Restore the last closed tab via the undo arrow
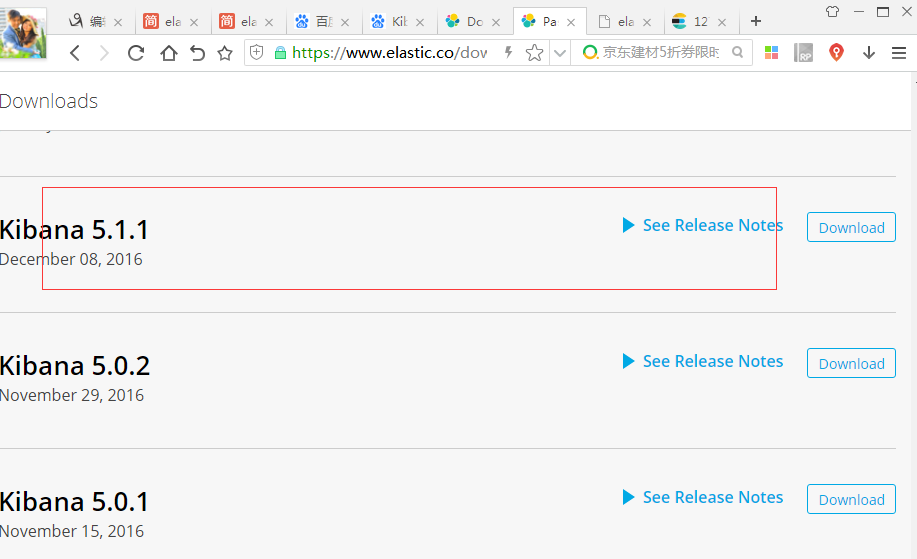This screenshot has width=917, height=559. point(198,53)
